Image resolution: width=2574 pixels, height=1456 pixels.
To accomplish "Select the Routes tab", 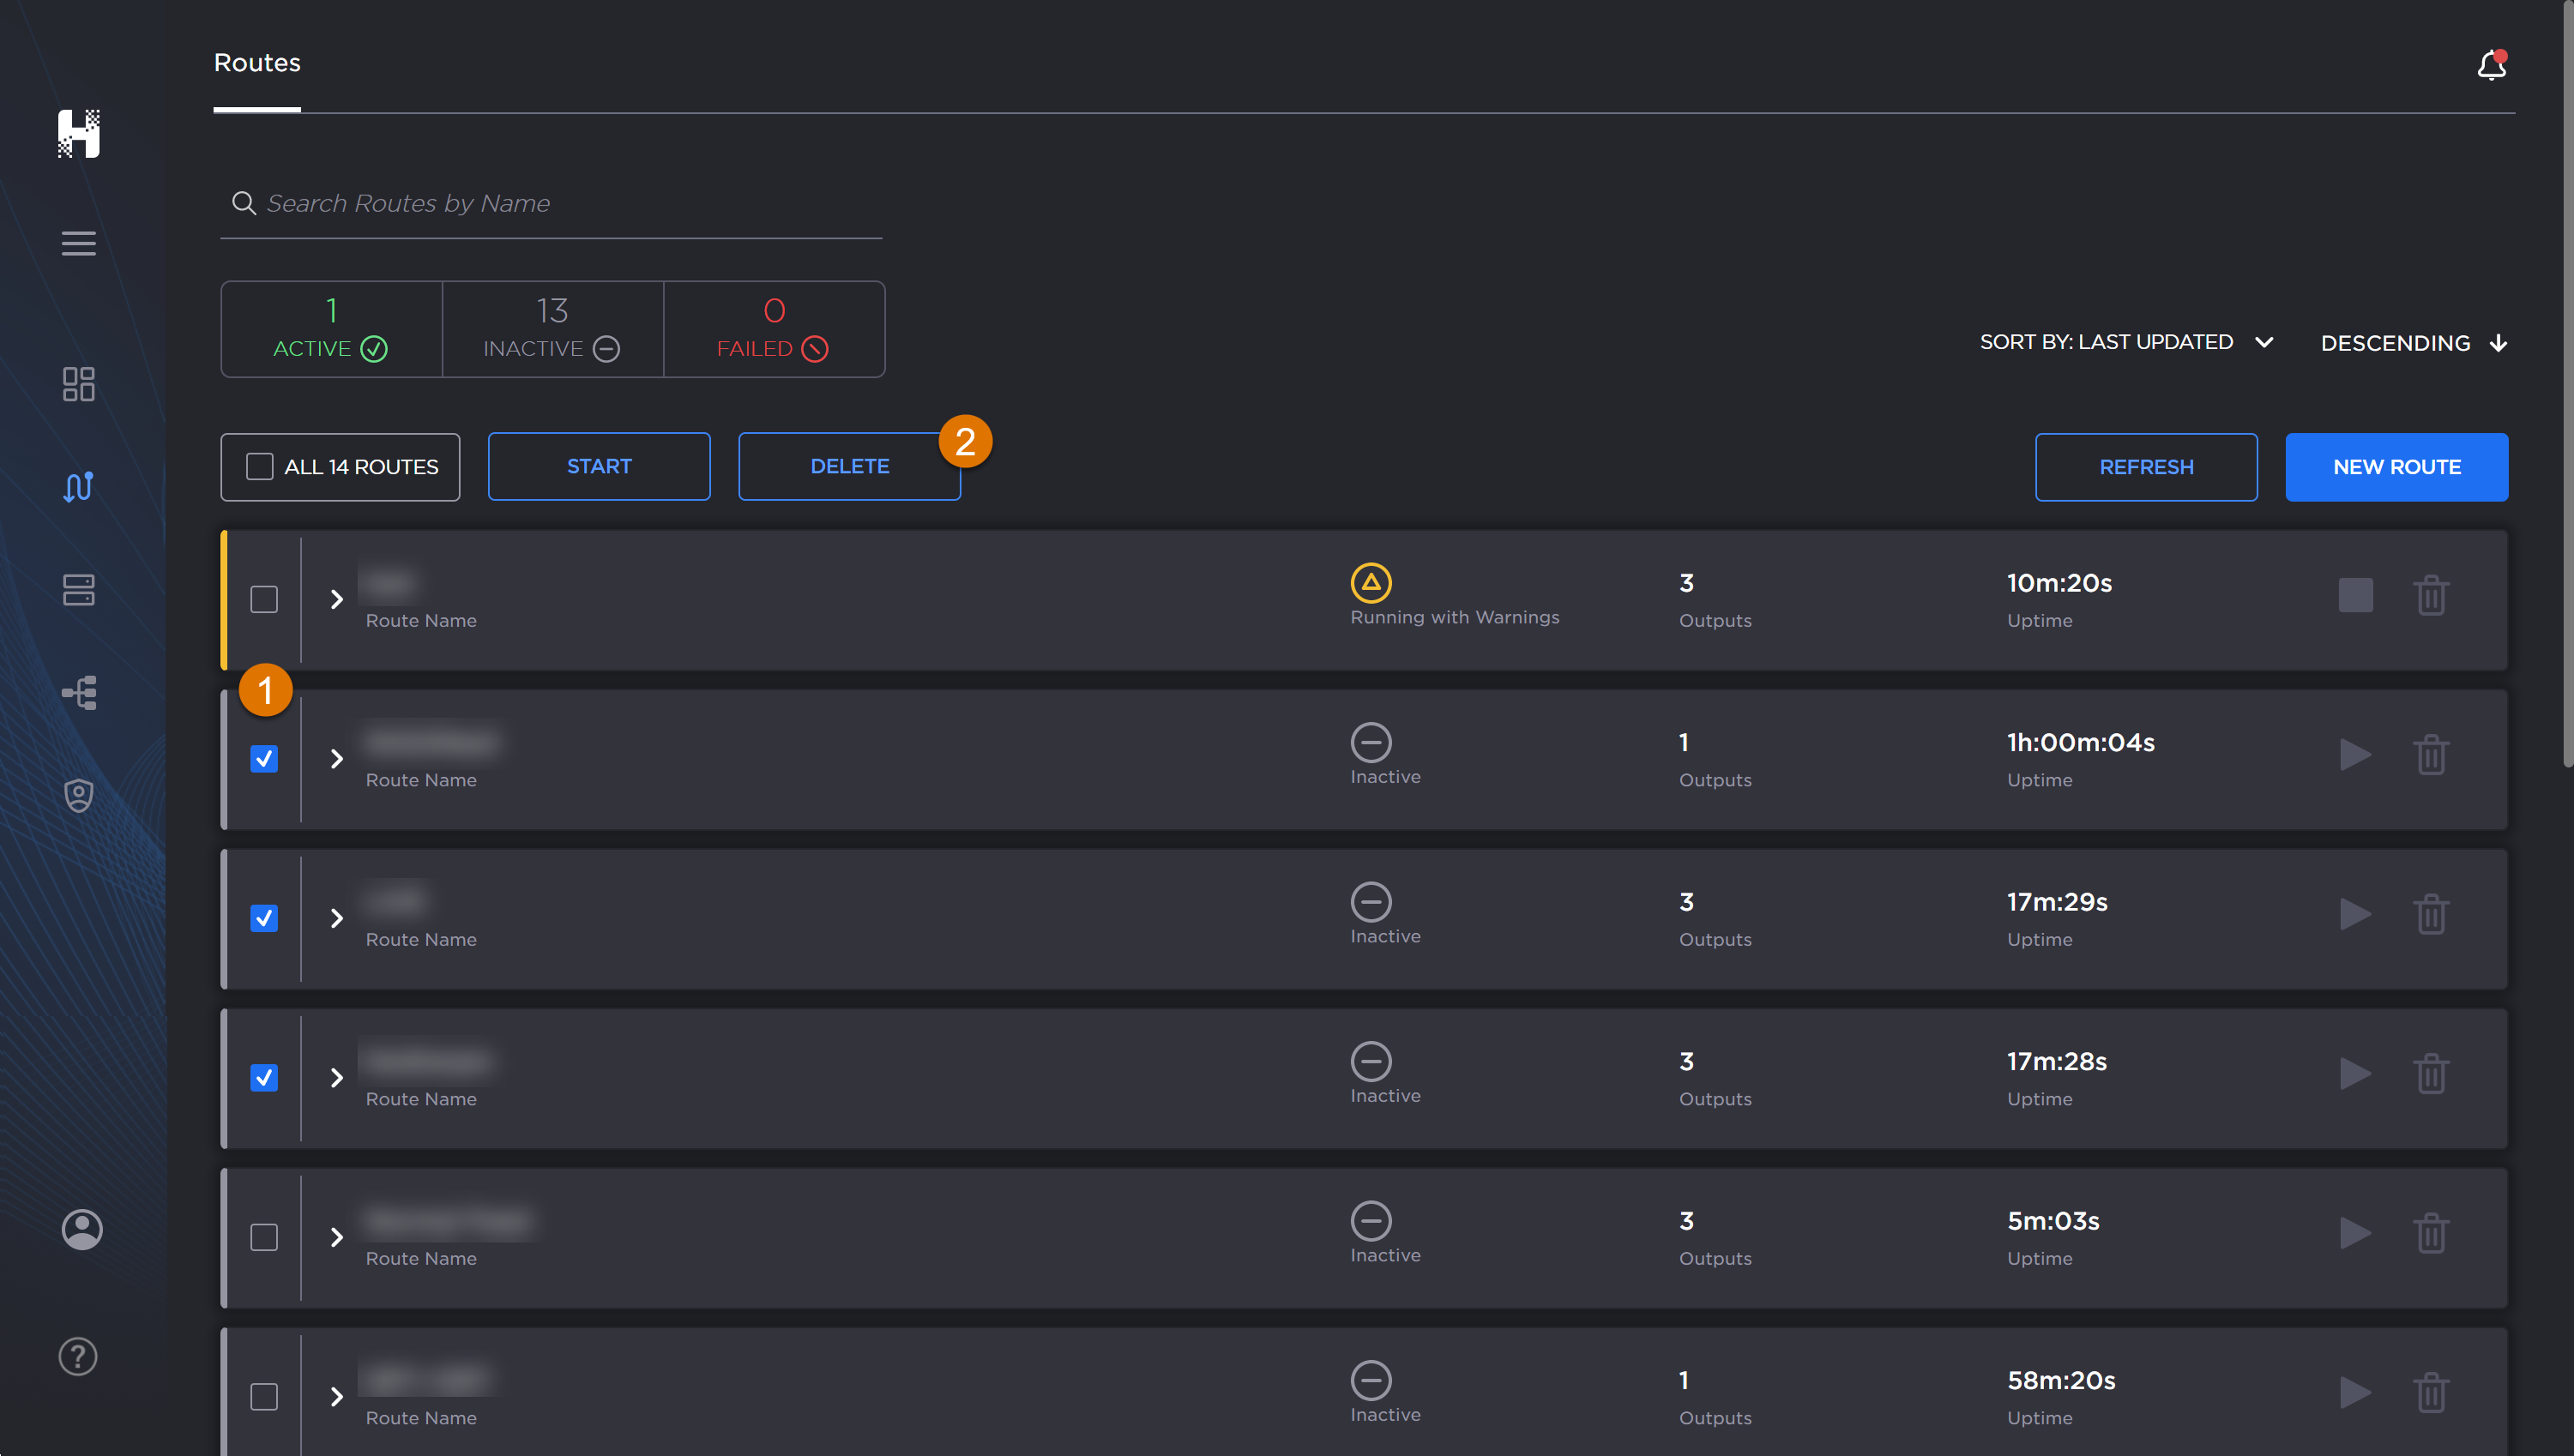I will pyautogui.click(x=257, y=63).
